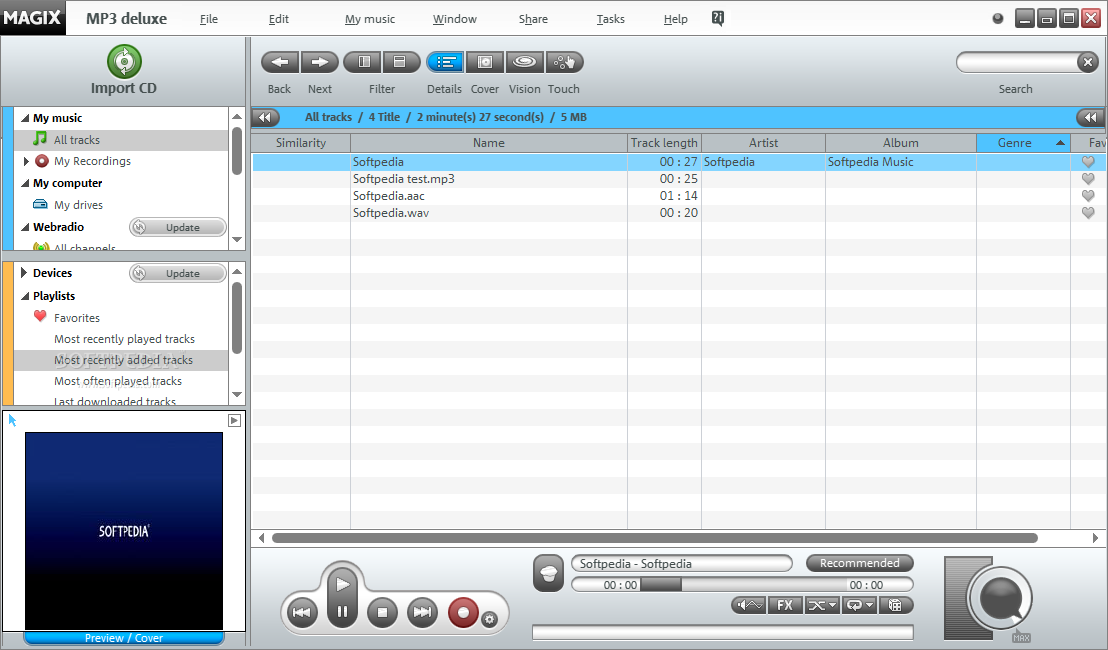This screenshot has height=650, width=1108.
Task: Switch to Details view
Action: click(x=445, y=62)
